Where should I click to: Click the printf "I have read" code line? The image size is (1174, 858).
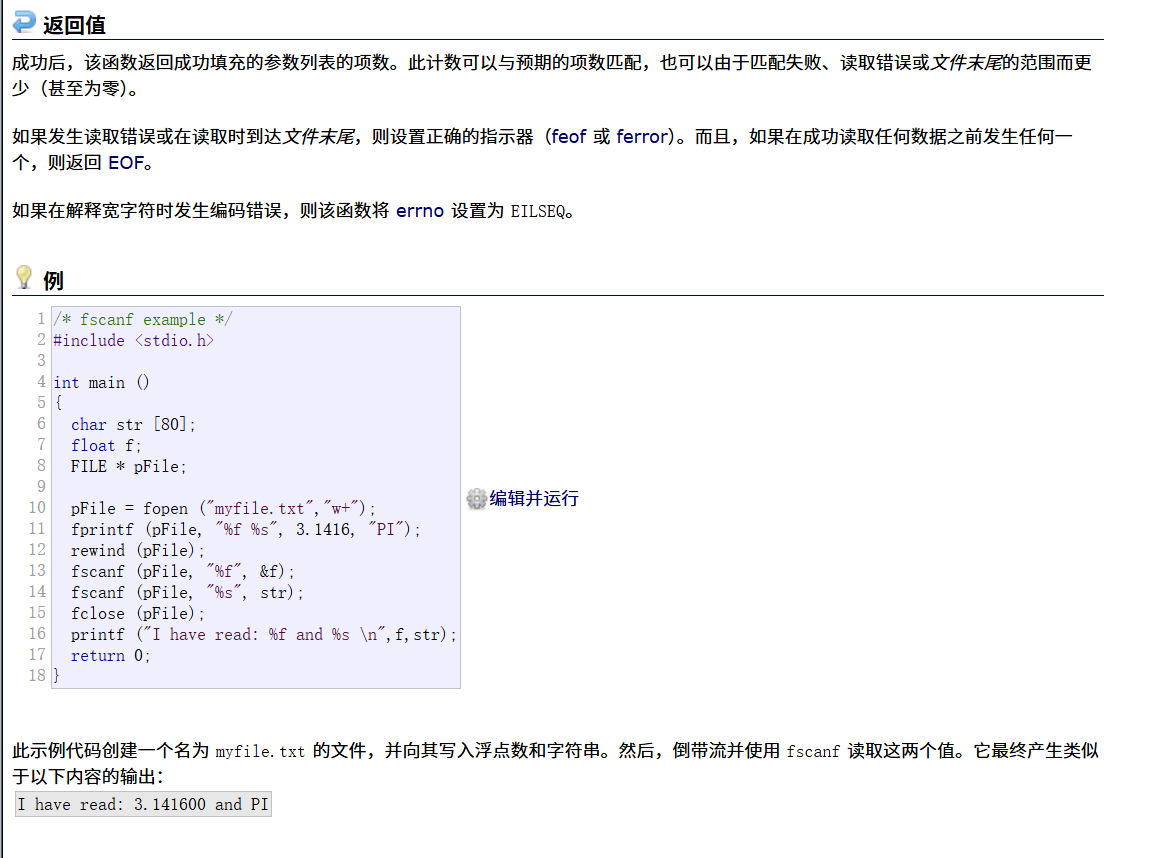click(x=264, y=634)
